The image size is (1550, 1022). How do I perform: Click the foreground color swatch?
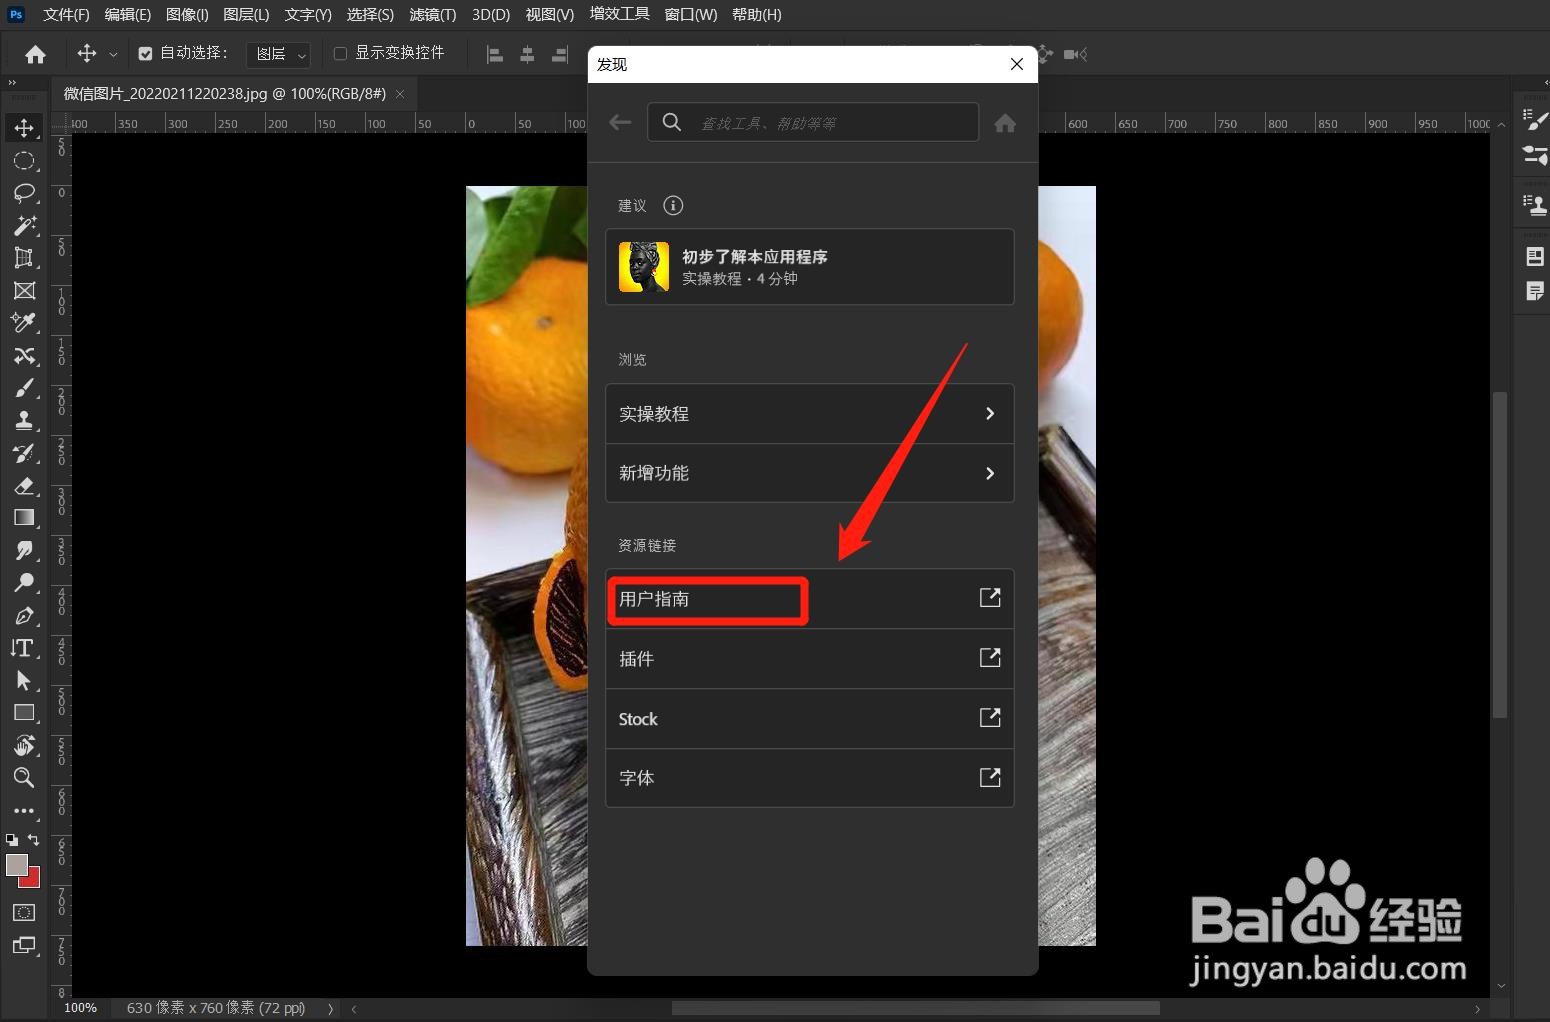coord(15,866)
